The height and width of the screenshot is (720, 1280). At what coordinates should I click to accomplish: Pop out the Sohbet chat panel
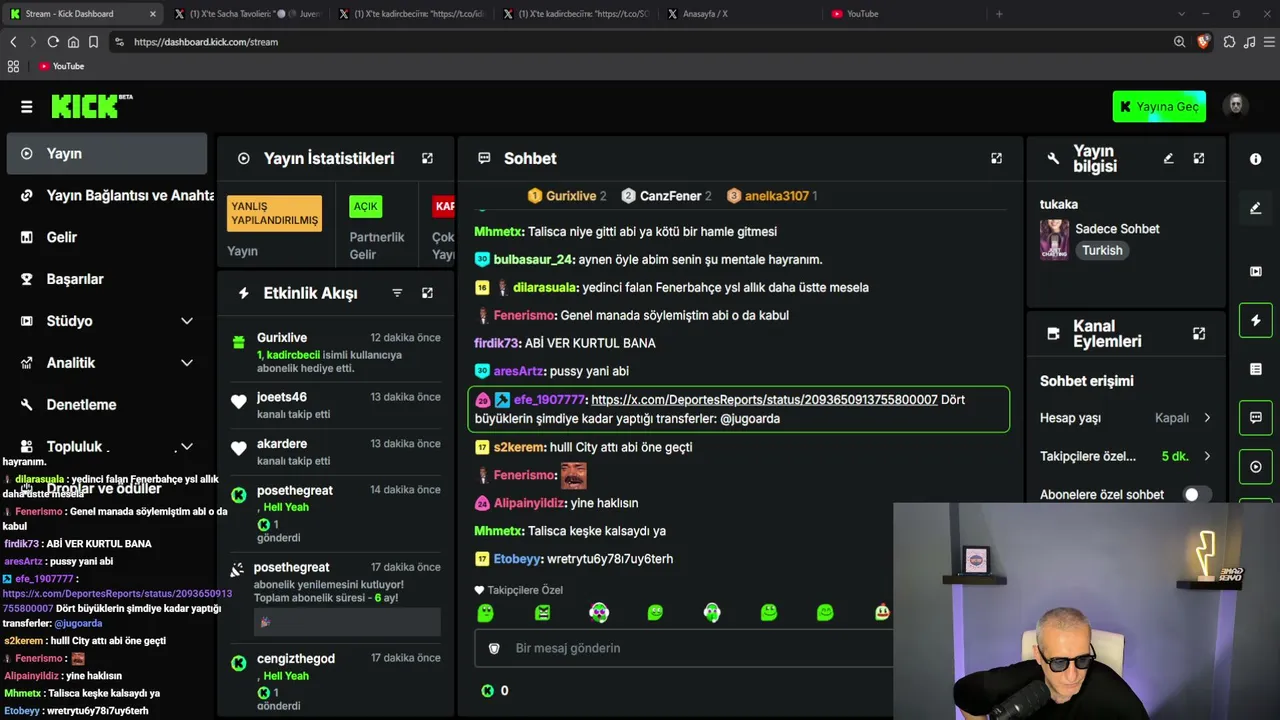click(x=996, y=158)
